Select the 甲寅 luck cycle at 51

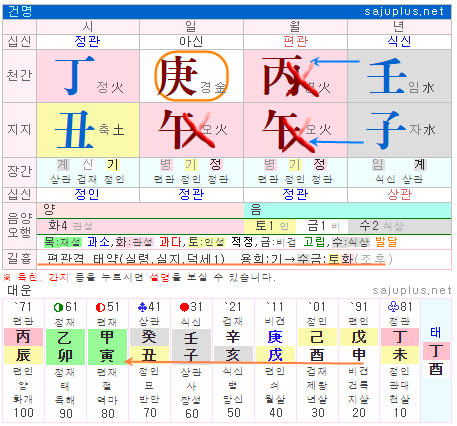tap(107, 347)
